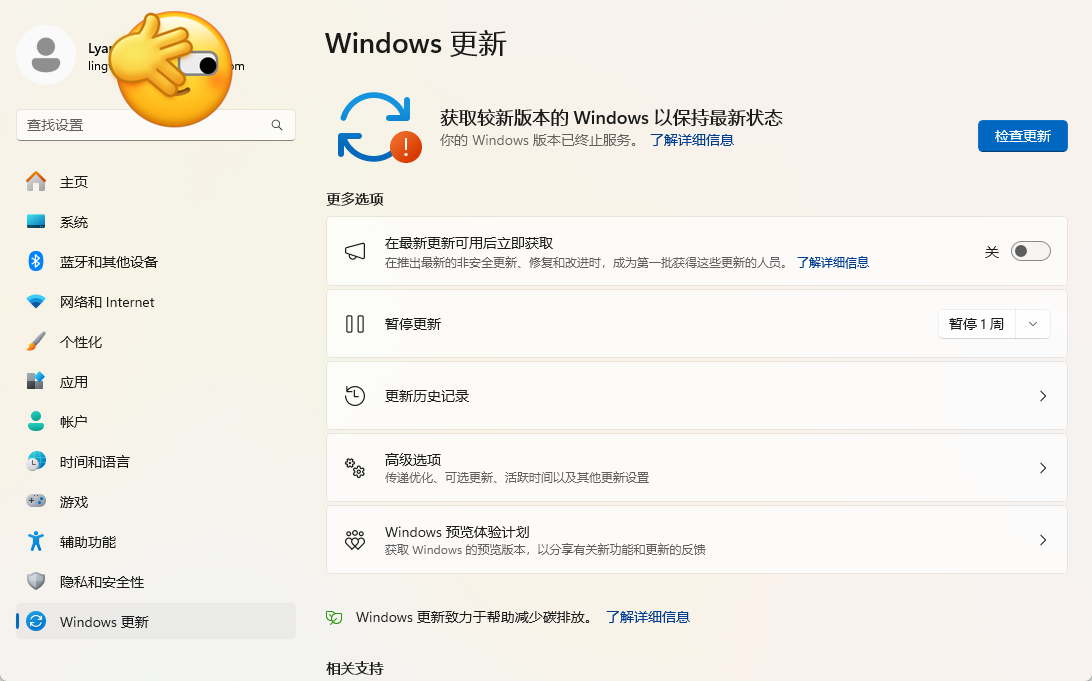
Task: Click the 暂停 1 周 button
Action: [x=976, y=324]
